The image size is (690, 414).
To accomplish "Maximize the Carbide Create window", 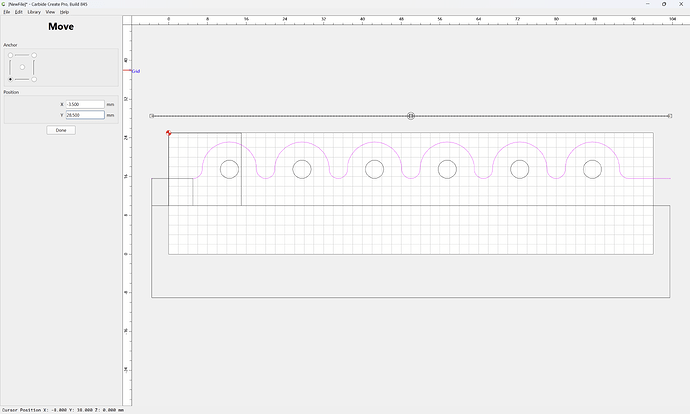I will click(x=664, y=4).
